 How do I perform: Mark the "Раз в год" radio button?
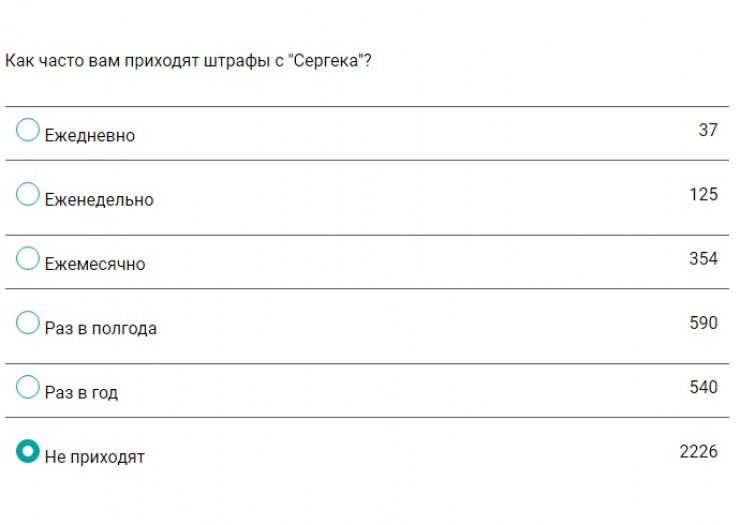coord(28,387)
